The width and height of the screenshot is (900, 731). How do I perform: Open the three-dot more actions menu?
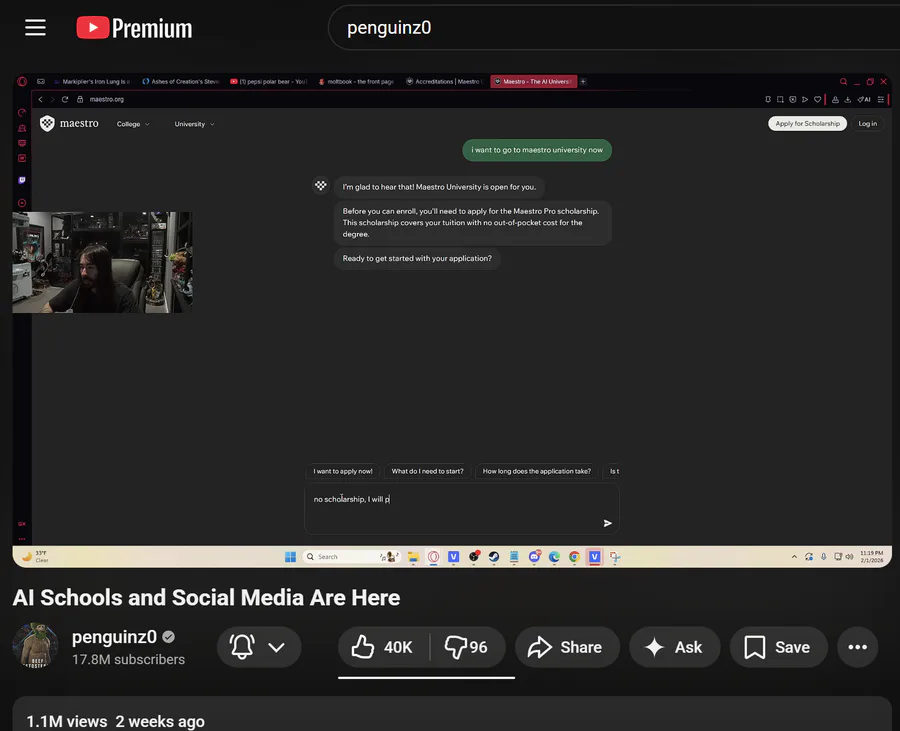click(x=858, y=647)
